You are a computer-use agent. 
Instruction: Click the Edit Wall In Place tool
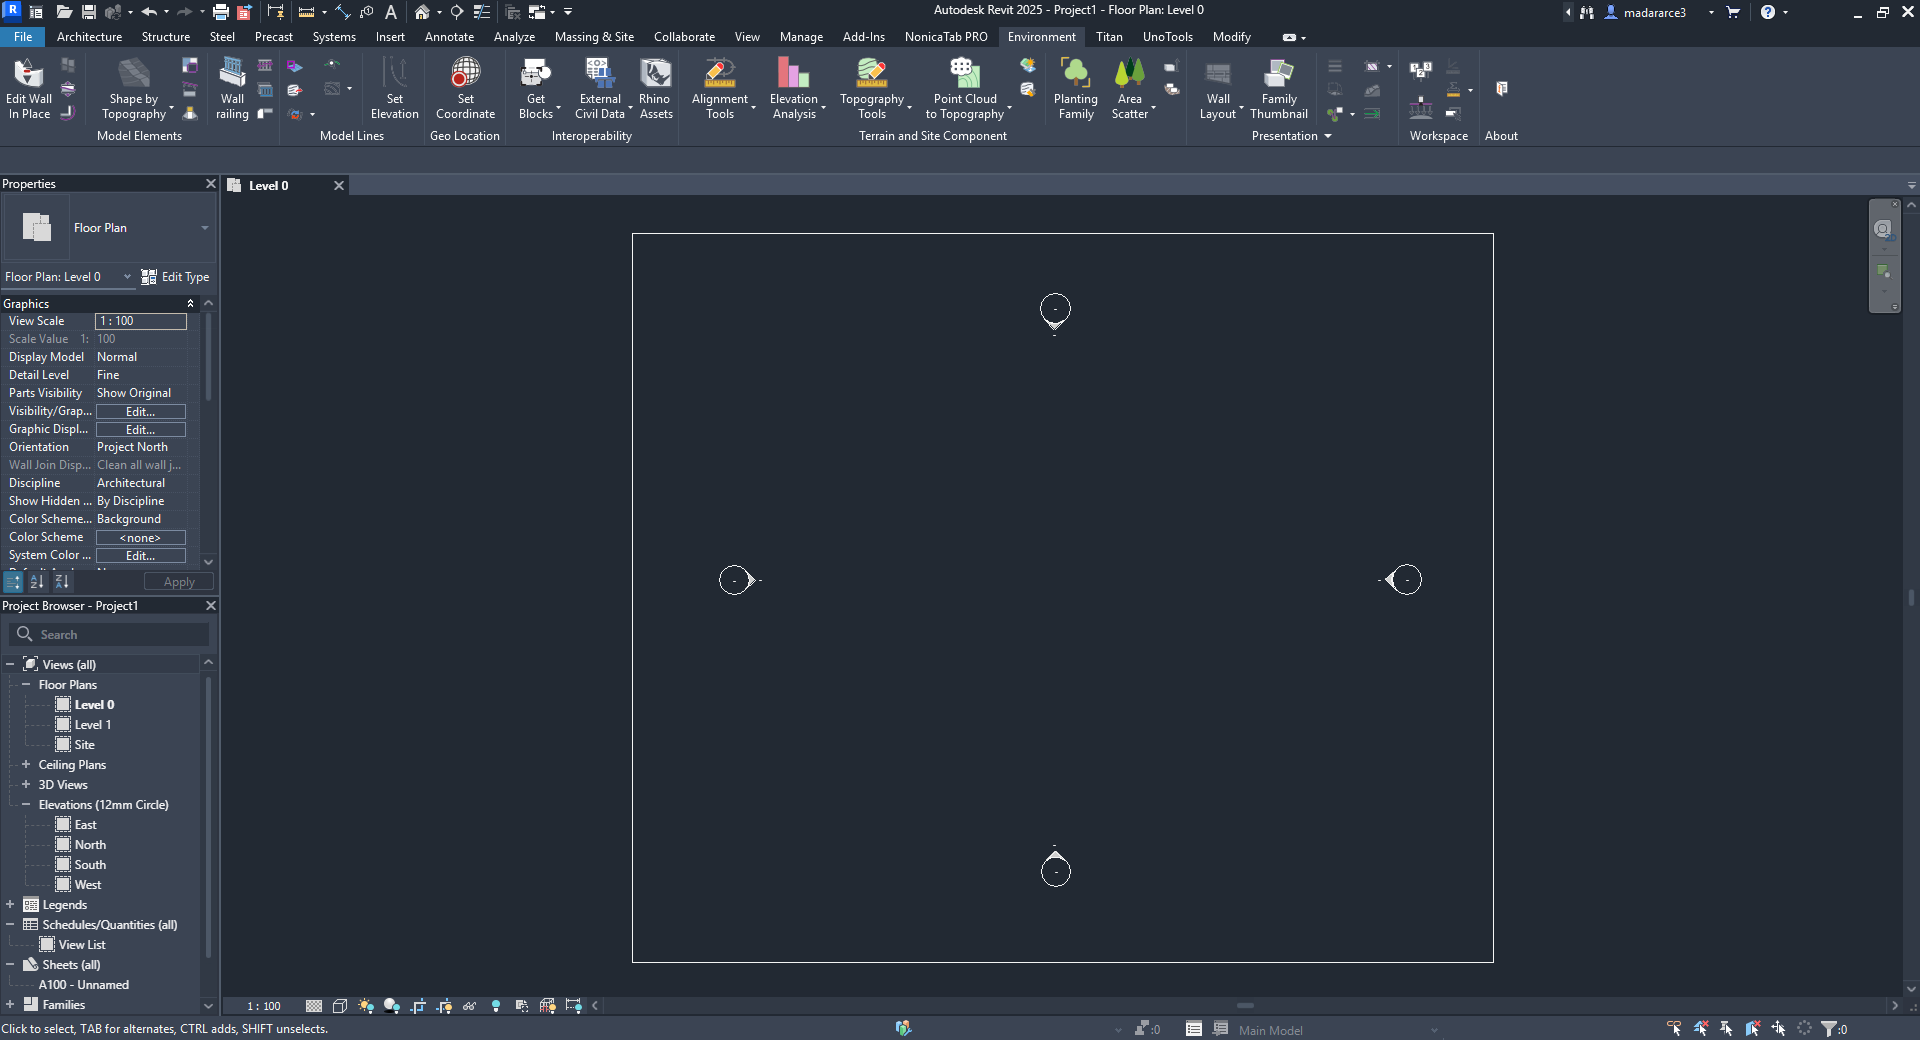point(29,88)
